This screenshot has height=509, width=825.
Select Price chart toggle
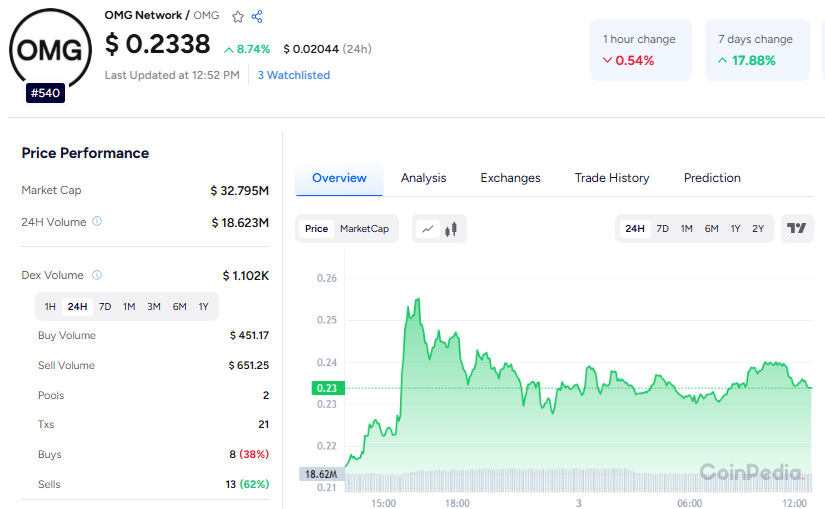[316, 228]
